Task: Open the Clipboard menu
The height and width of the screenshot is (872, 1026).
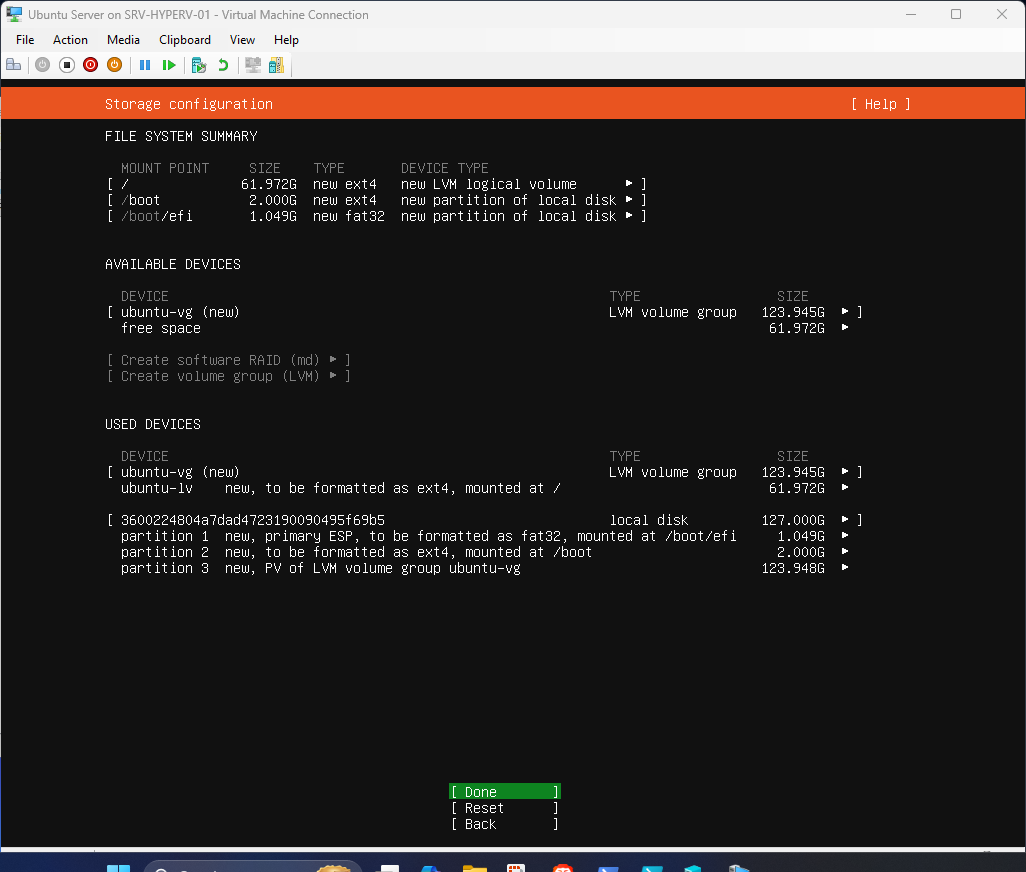Action: click(184, 40)
